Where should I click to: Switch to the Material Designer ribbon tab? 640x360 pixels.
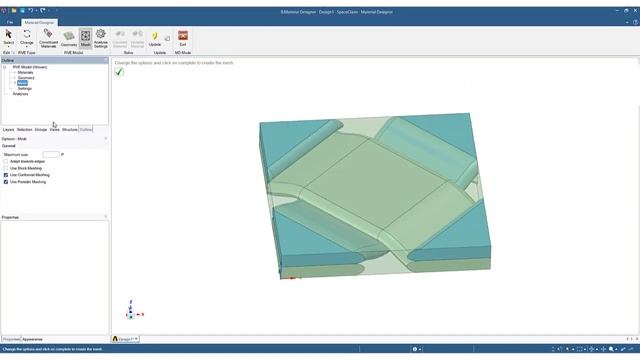[39, 22]
